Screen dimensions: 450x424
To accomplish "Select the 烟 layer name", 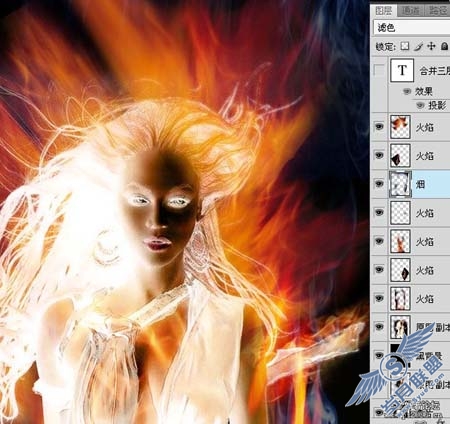I will (x=420, y=184).
